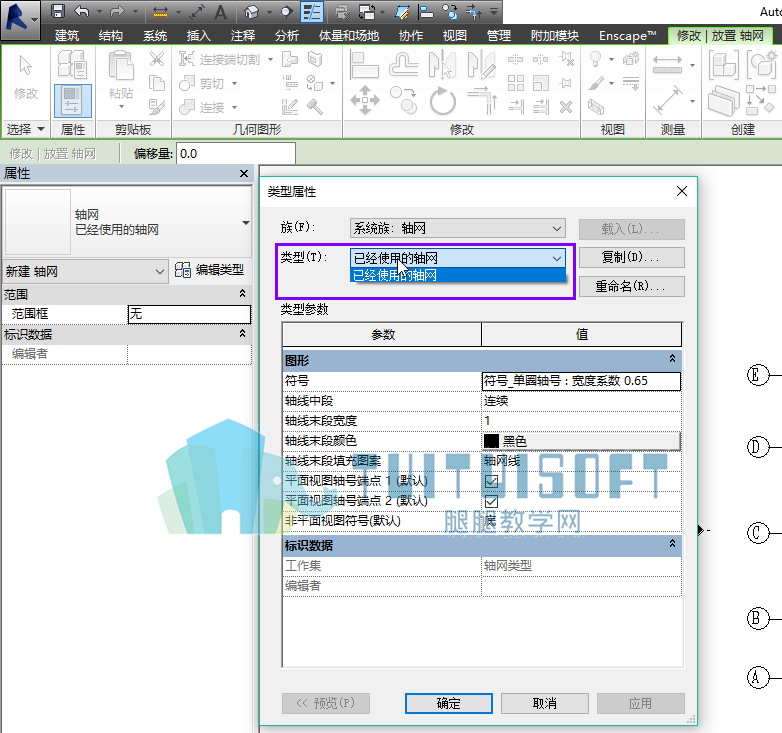Click the 取消 button
The image size is (782, 733).
(545, 703)
